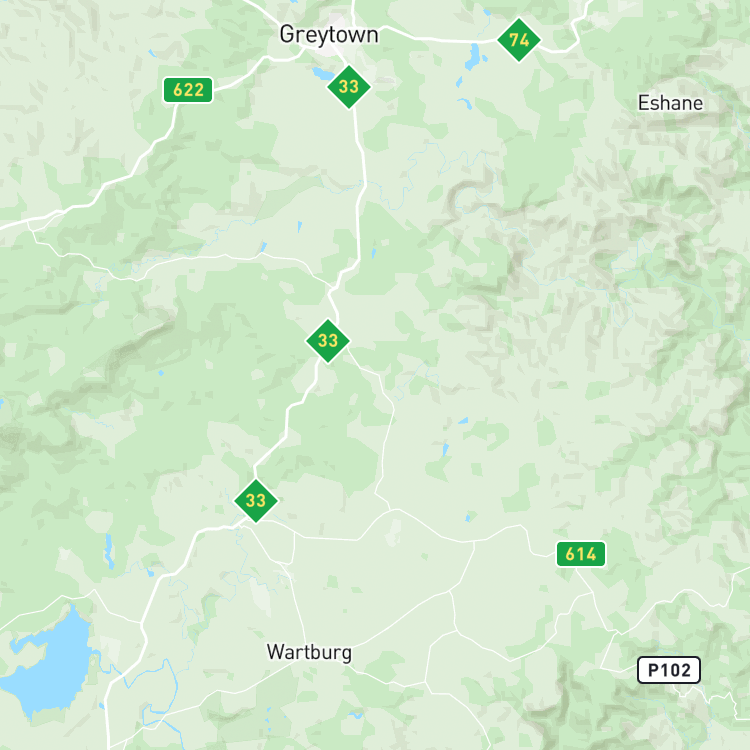
Task: Select the white P102 road shield
Action: [x=669, y=670]
